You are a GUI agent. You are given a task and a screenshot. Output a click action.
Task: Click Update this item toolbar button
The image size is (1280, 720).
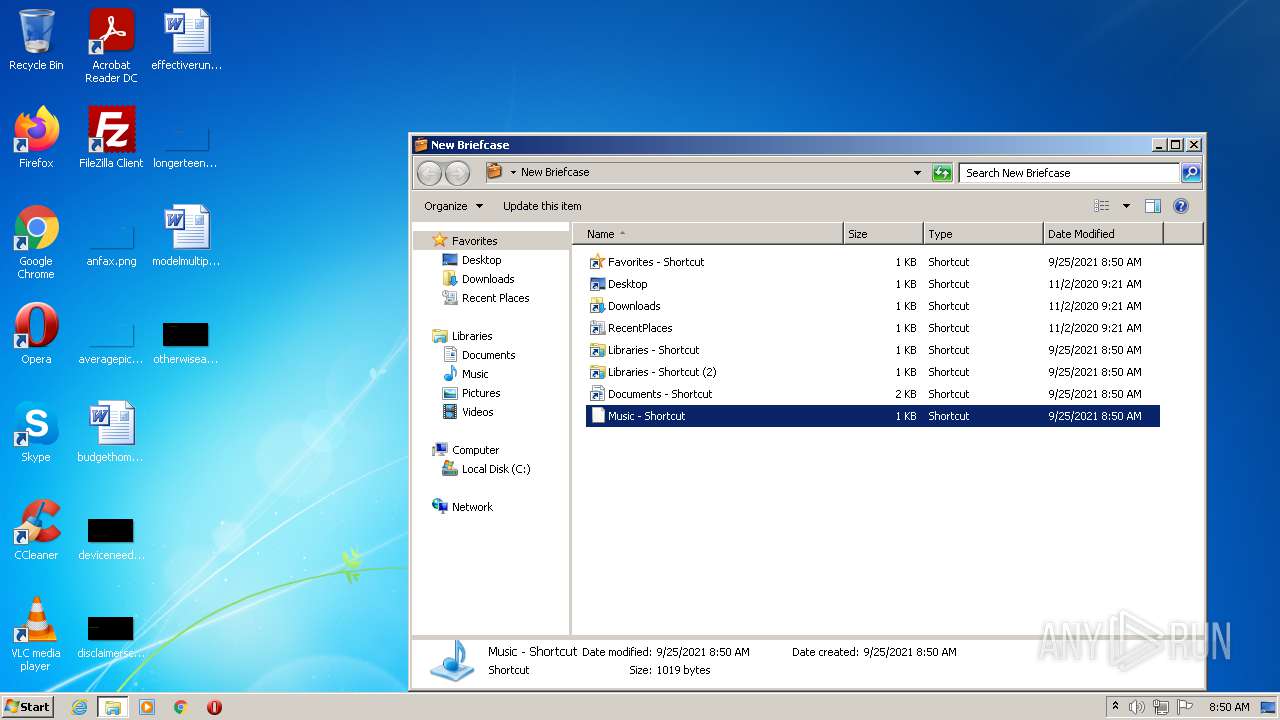(542, 206)
